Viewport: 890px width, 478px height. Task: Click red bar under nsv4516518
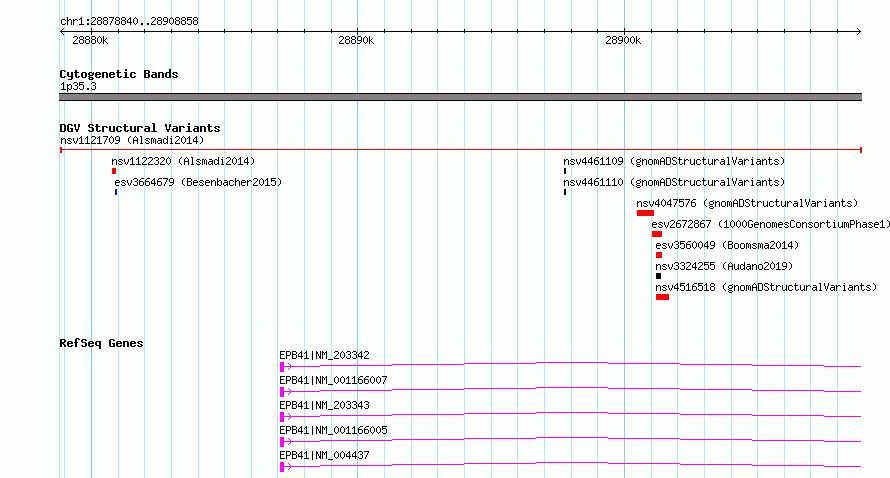[x=662, y=297]
